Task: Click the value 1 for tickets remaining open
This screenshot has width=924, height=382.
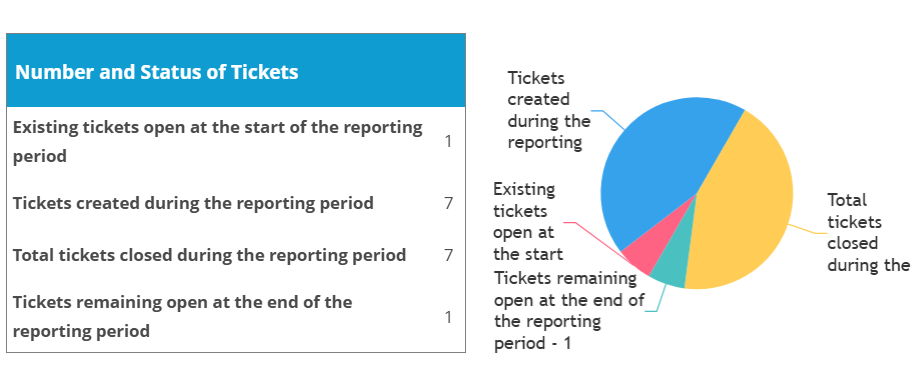Action: [x=448, y=317]
